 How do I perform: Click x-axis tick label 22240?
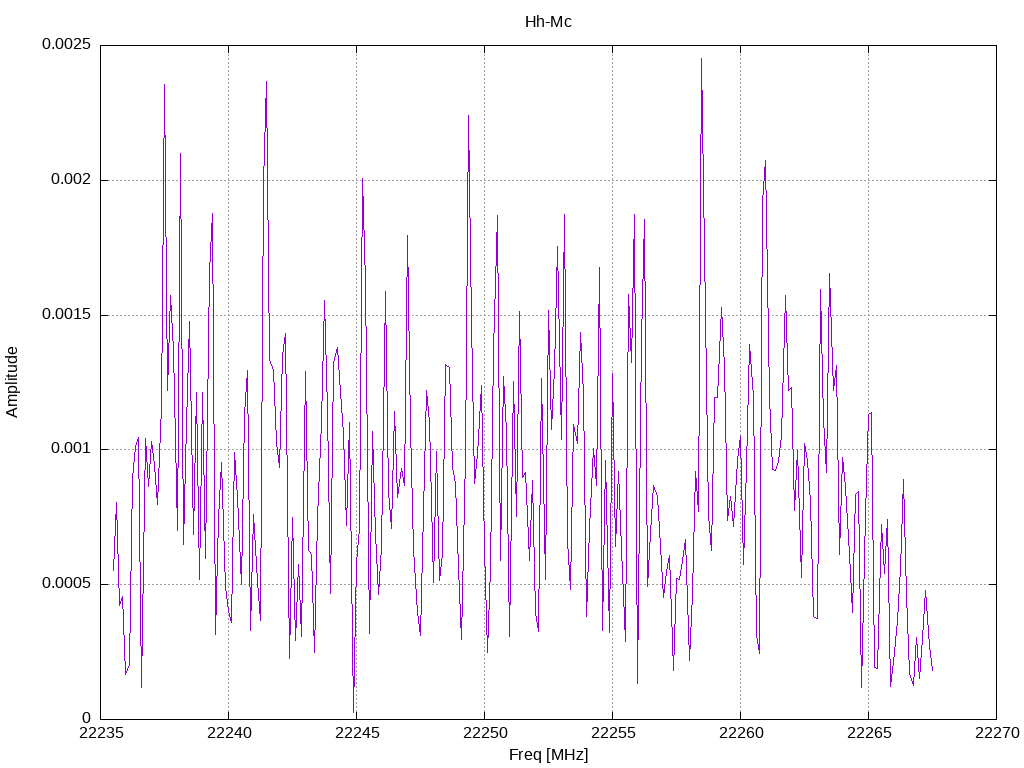(x=229, y=733)
